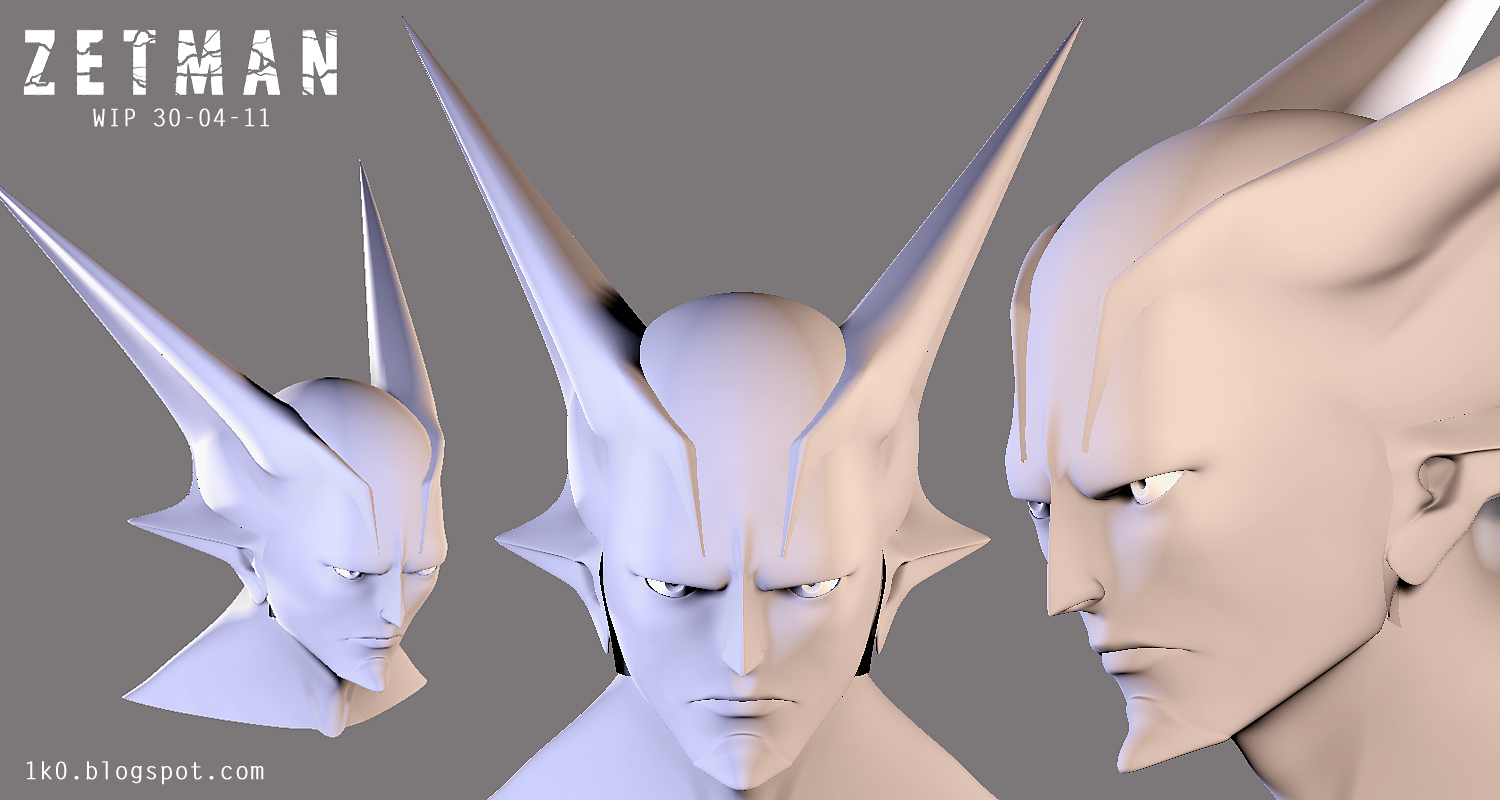Click the WIP 30-04-11 date label
The width and height of the screenshot is (1500, 800).
pyautogui.click(x=181, y=118)
